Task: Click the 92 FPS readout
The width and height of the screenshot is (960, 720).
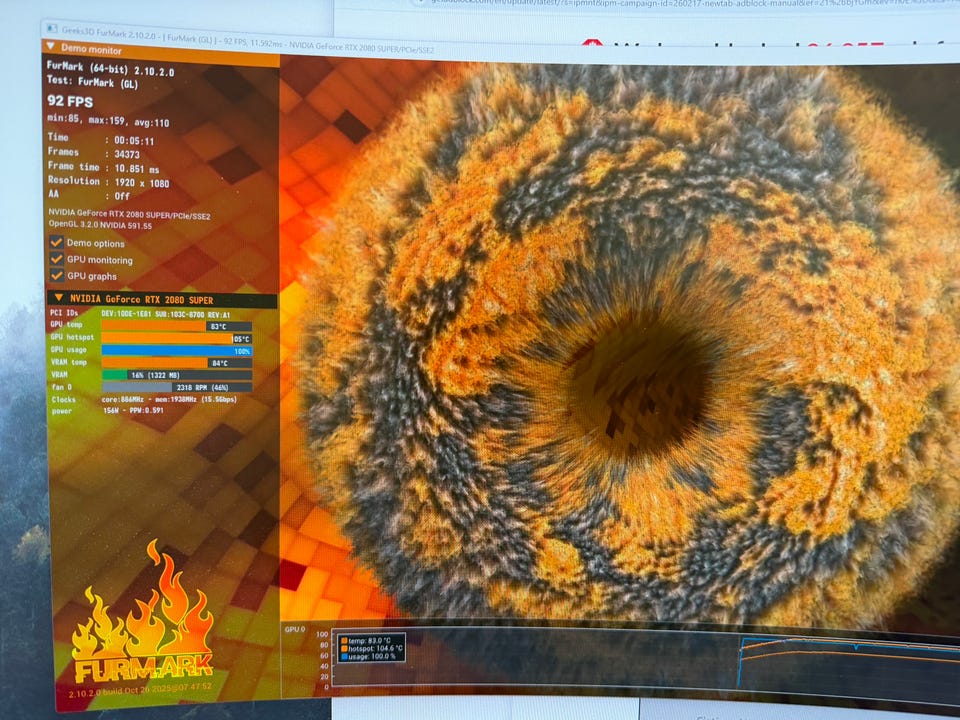Action: [70, 101]
